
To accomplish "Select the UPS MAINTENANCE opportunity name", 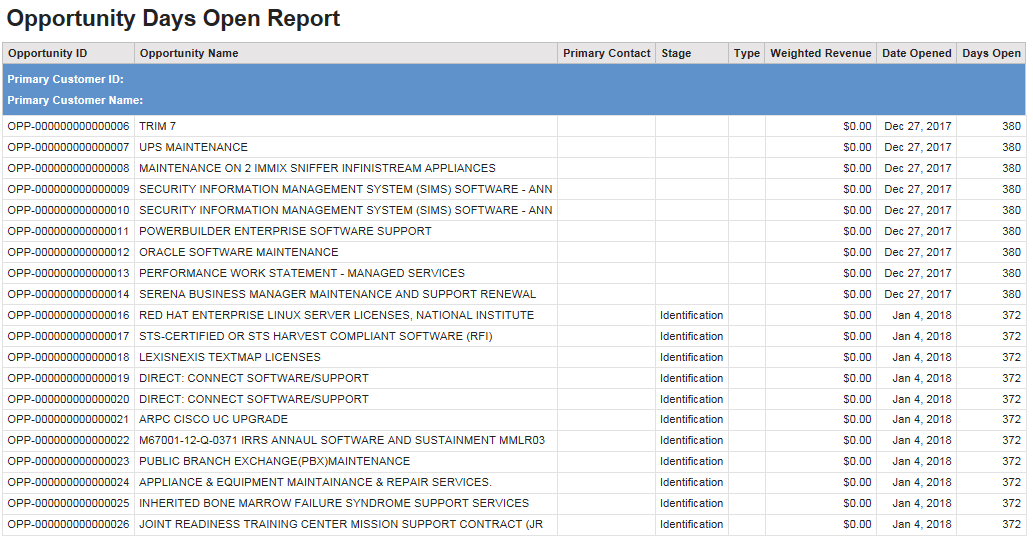I will pyautogui.click(x=193, y=147).
